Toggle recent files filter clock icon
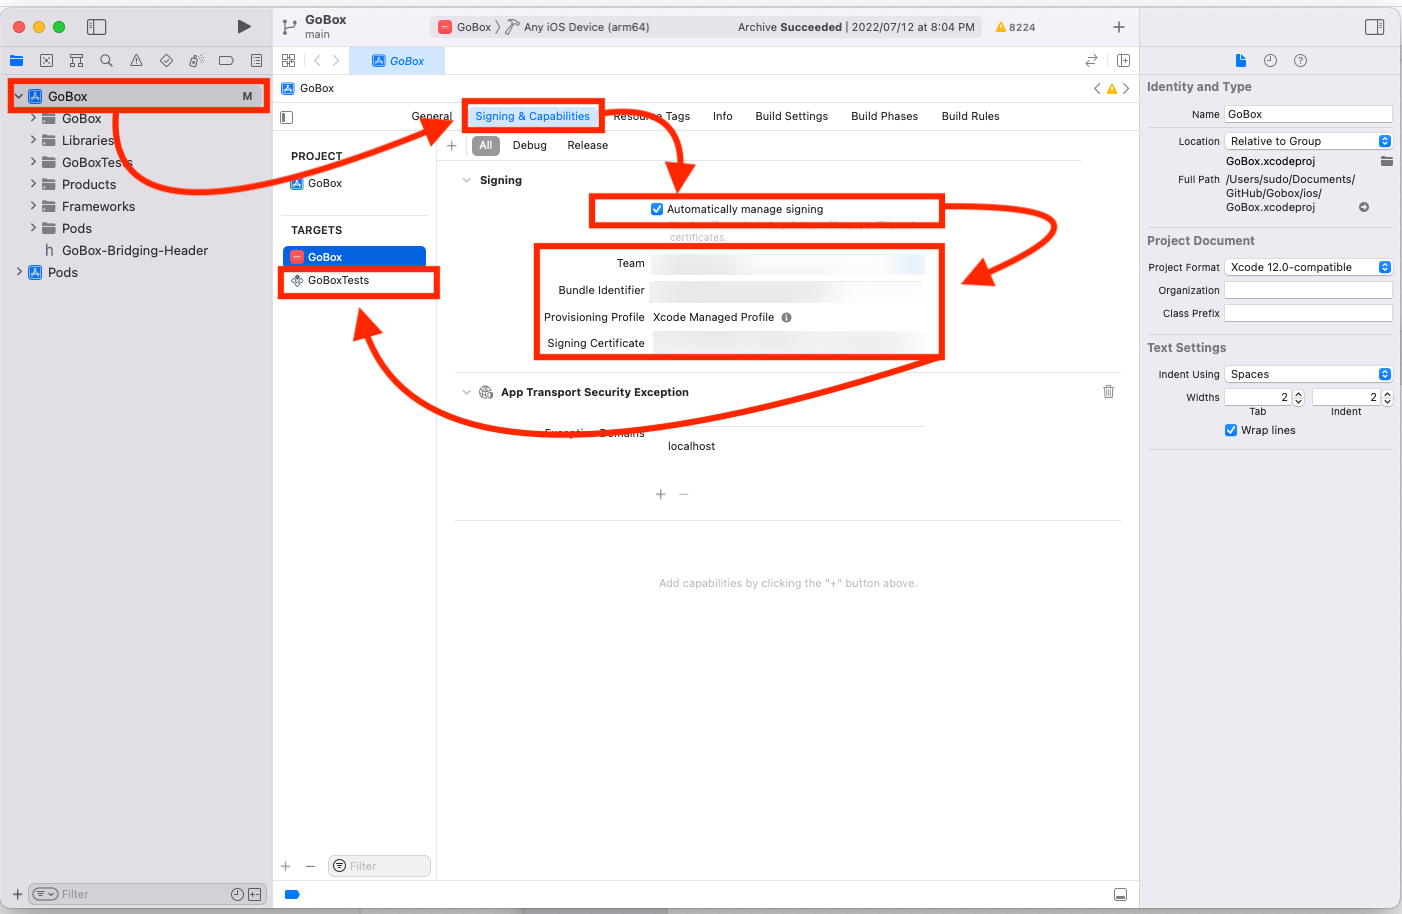The image size is (1402, 914). tap(237, 895)
